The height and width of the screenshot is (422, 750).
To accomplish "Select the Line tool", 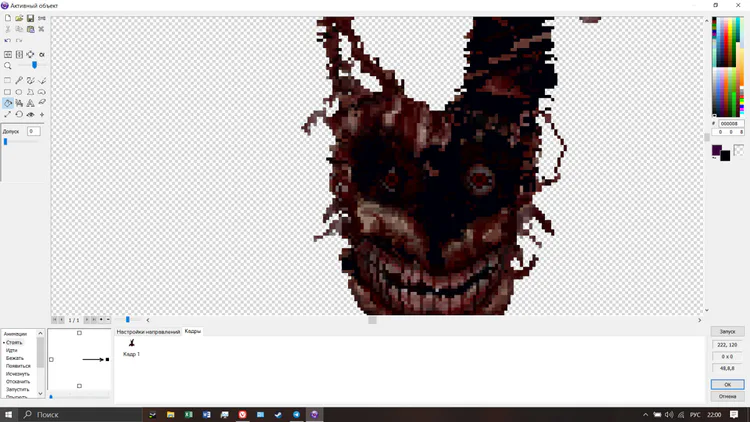I will [x=42, y=80].
